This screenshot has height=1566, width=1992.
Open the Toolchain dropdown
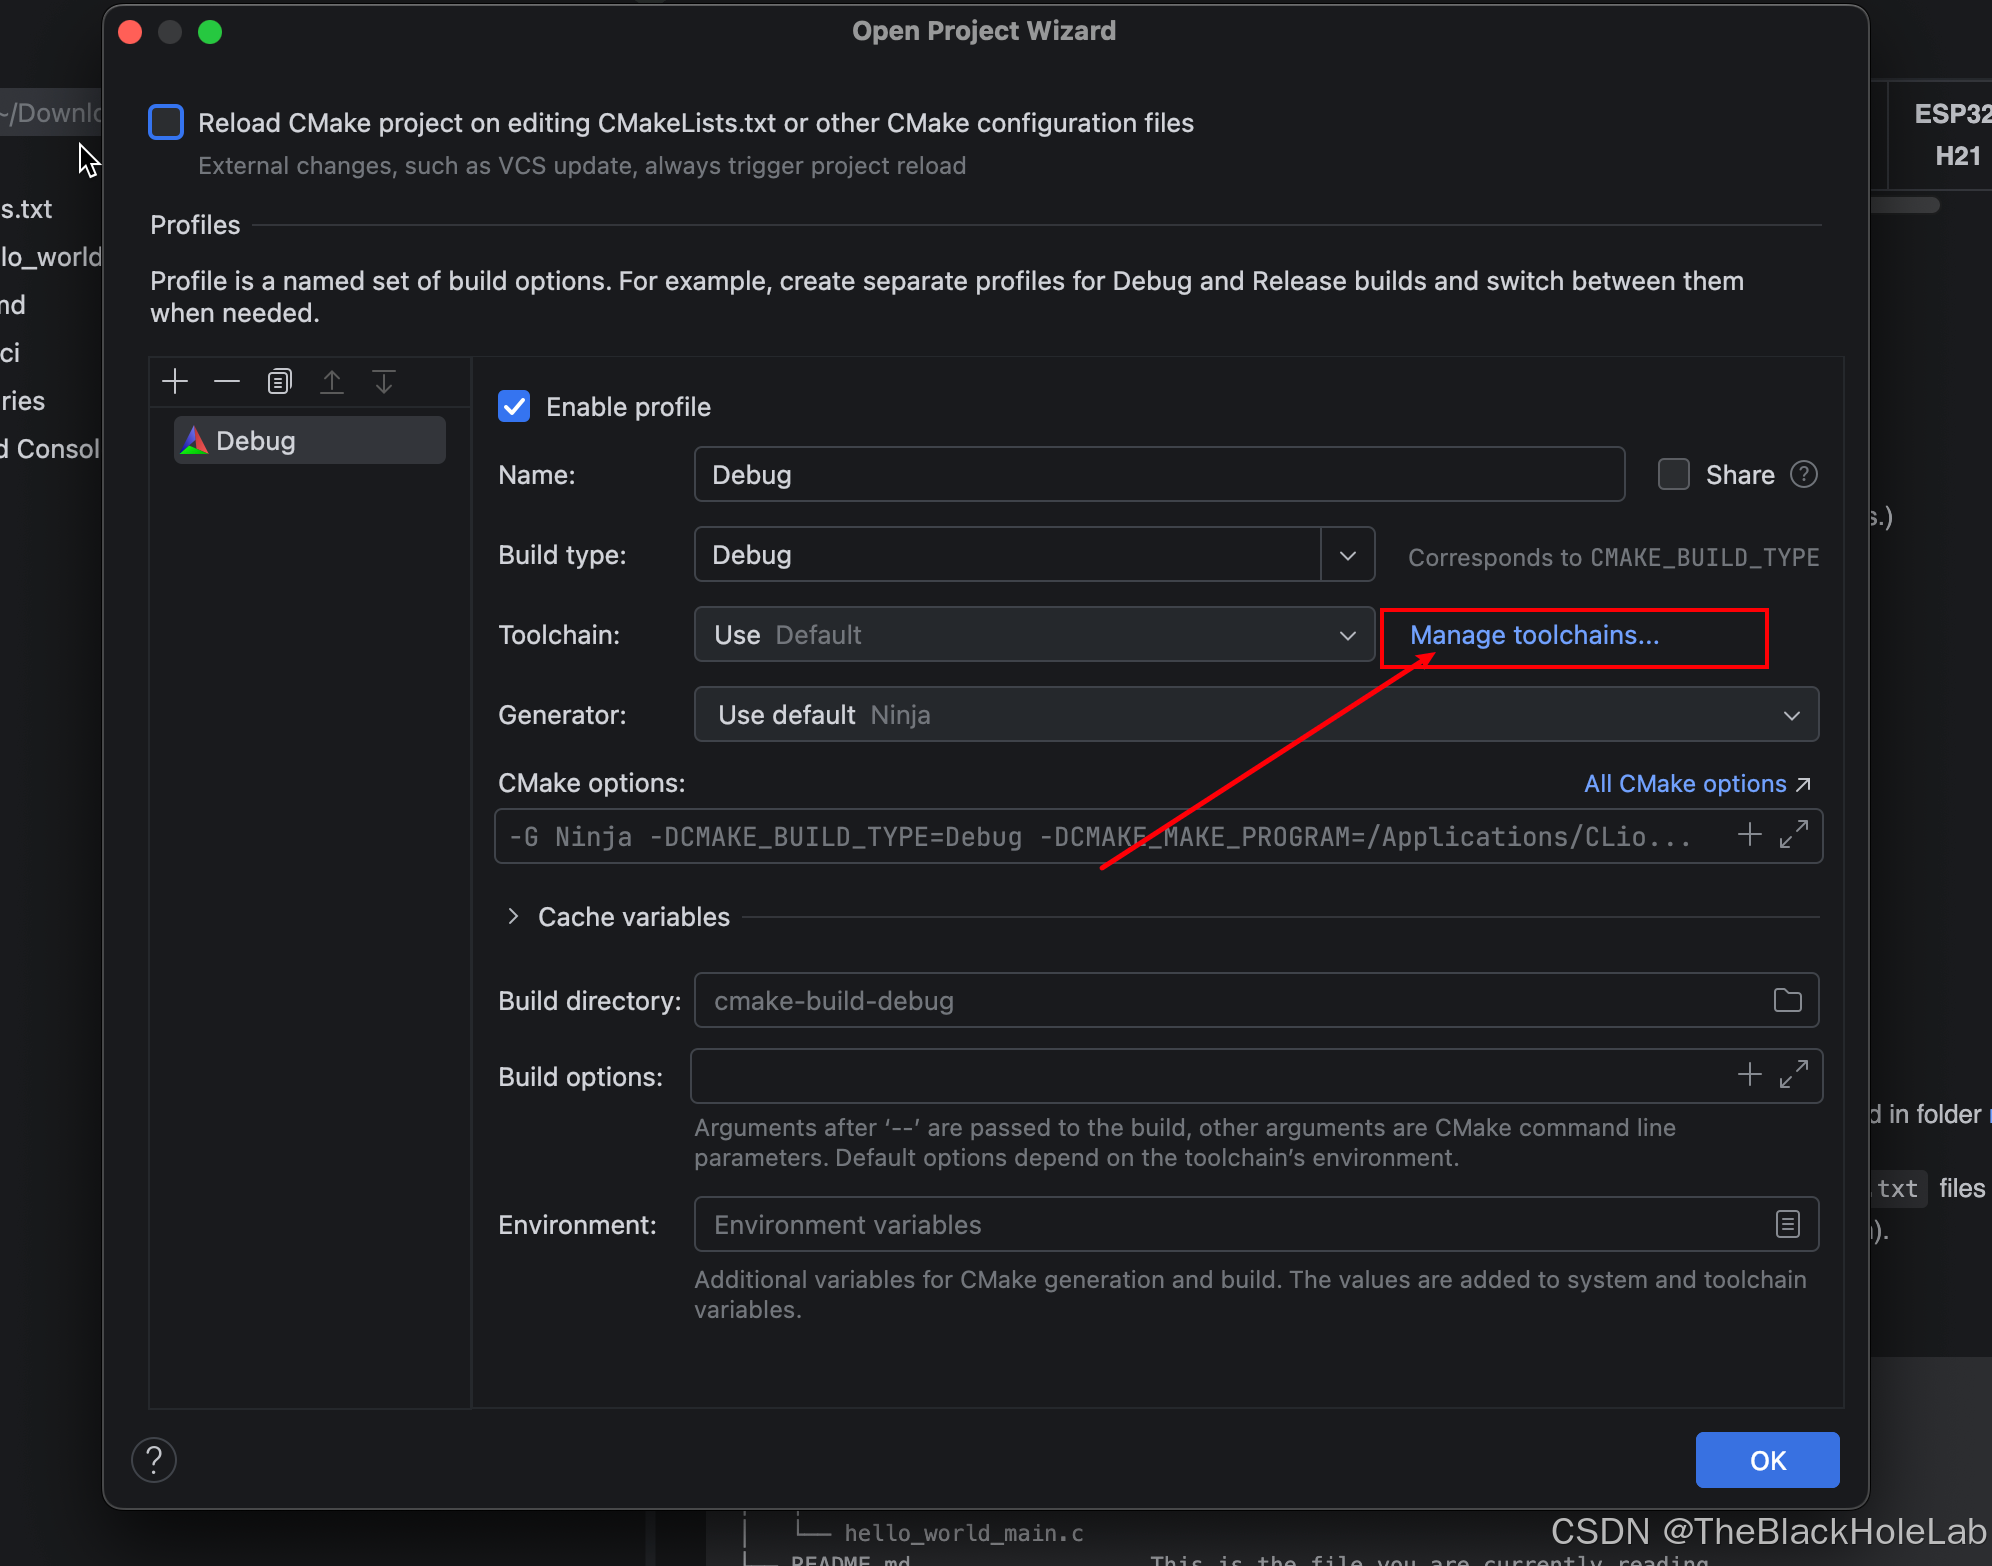coord(1034,634)
